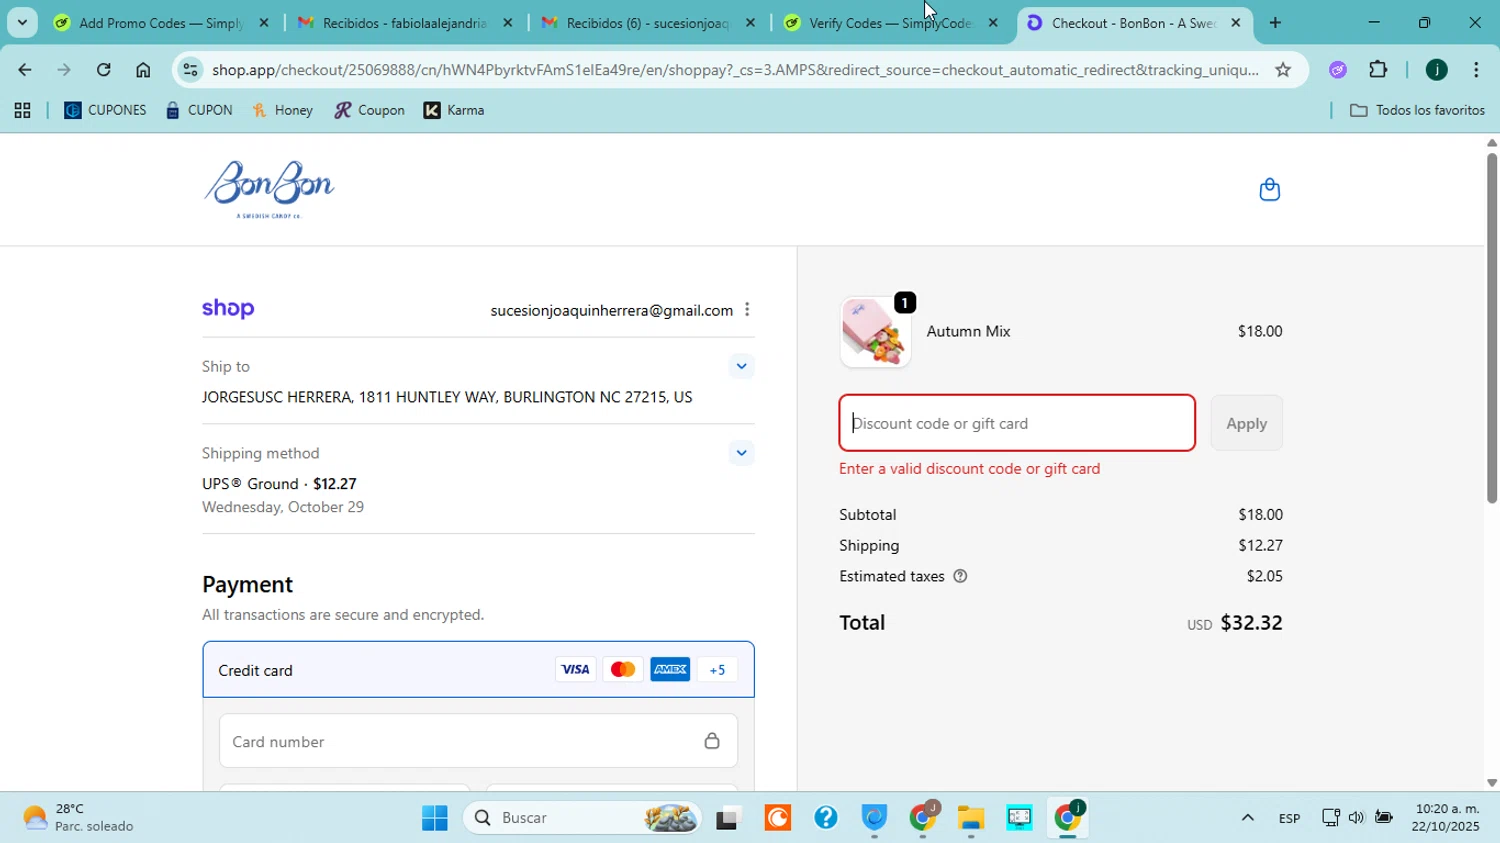The width and height of the screenshot is (1500, 843).
Task: Go back to the previous page
Action: 24,70
